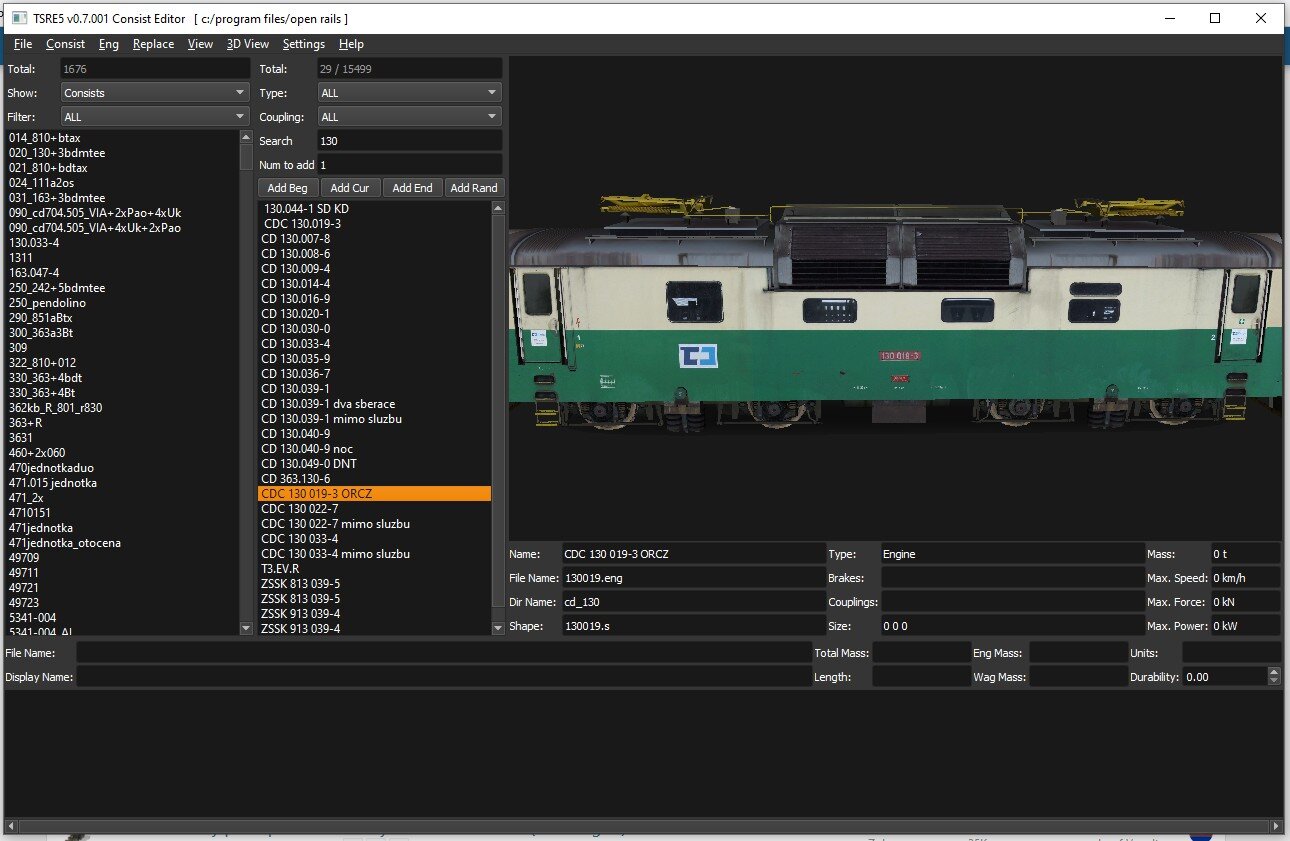Click the Add Beg button
1290x841 pixels.
[288, 188]
